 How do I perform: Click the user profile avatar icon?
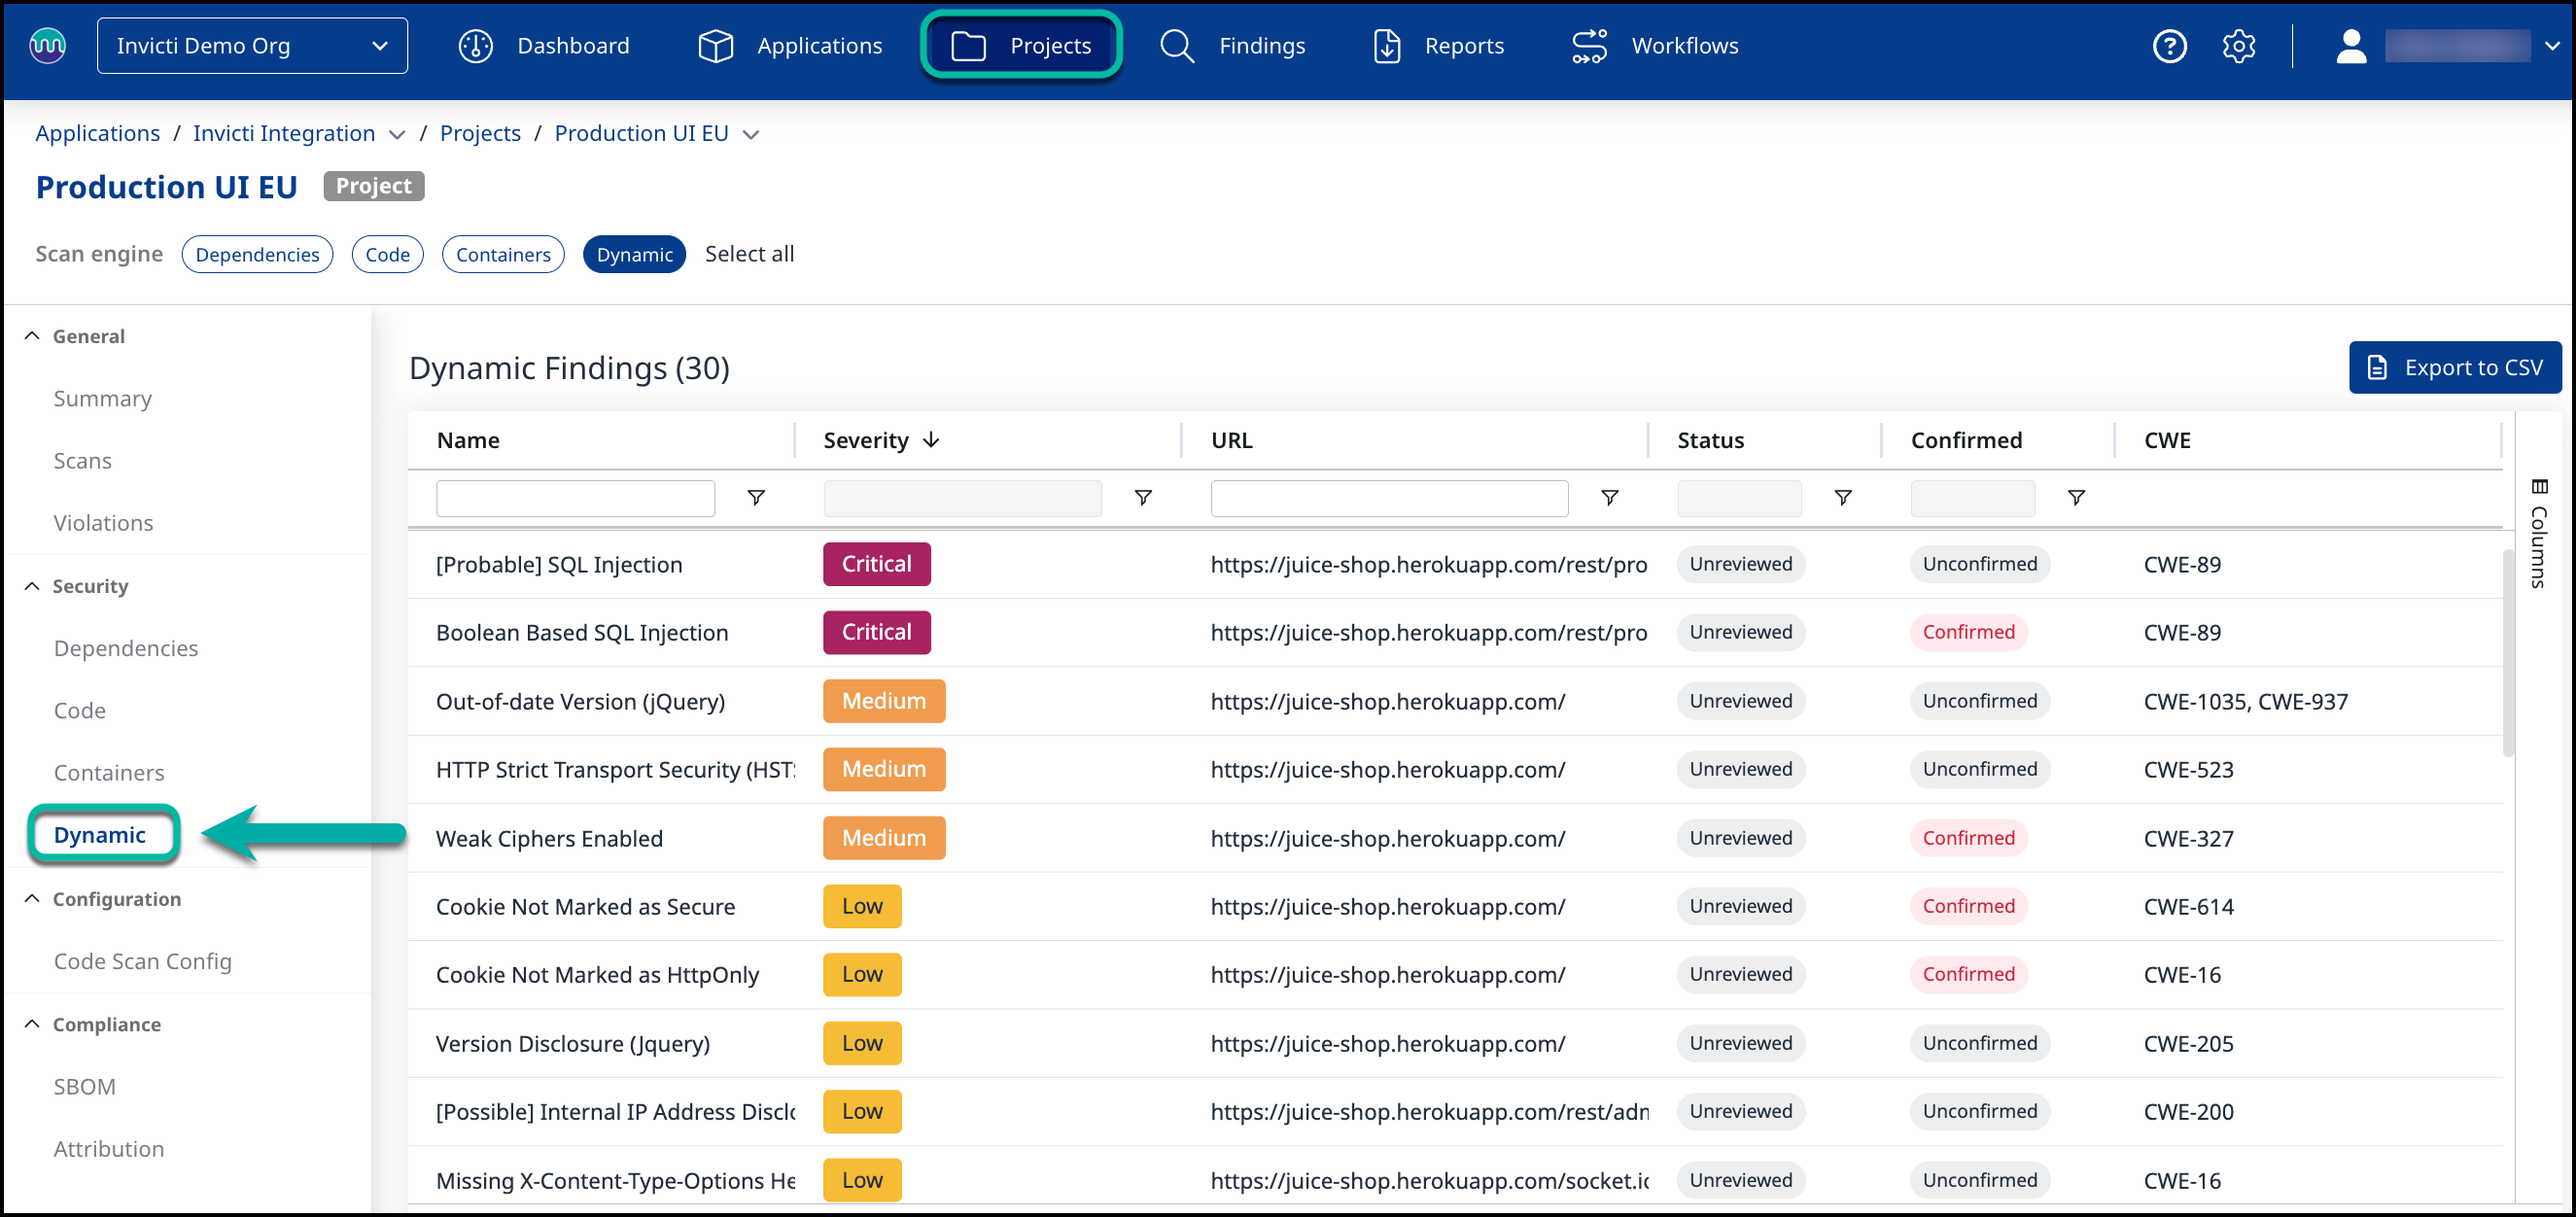point(2350,46)
